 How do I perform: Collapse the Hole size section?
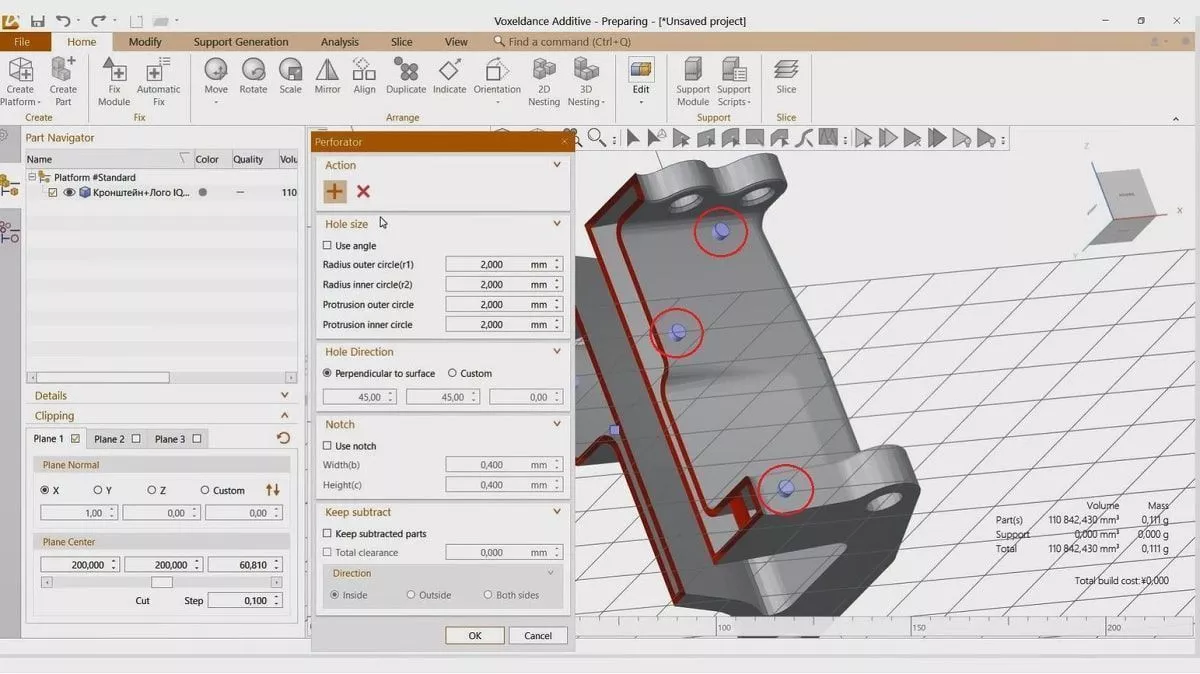pyautogui.click(x=557, y=224)
